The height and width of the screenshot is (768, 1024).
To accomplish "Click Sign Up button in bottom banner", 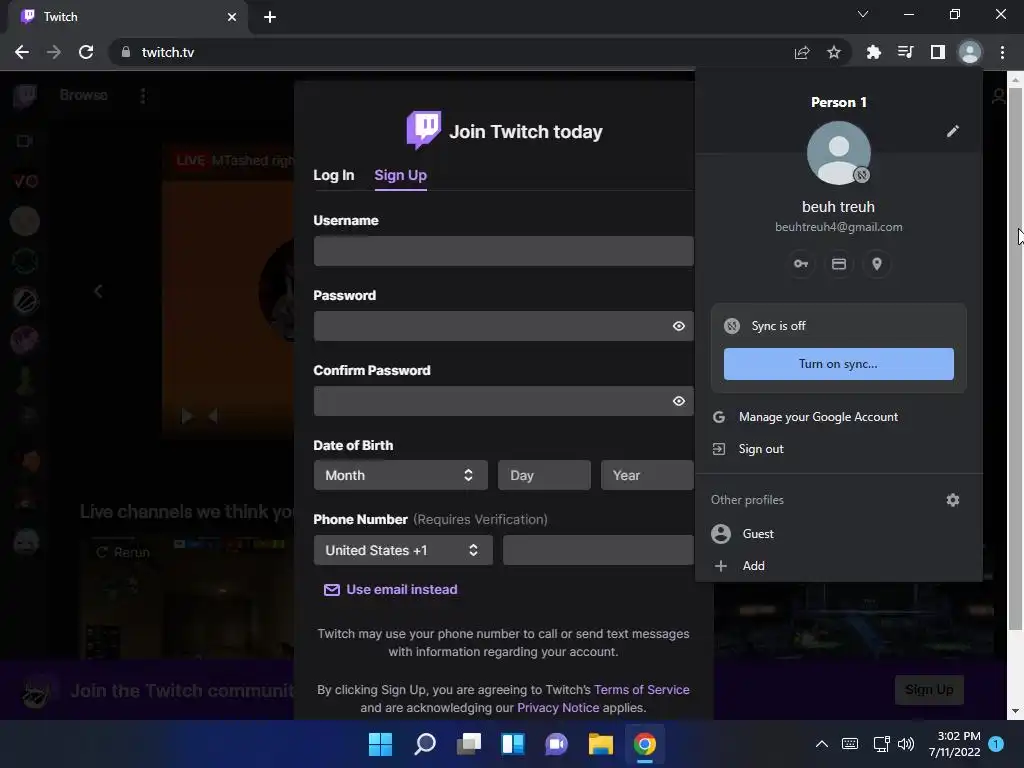I will click(x=929, y=690).
